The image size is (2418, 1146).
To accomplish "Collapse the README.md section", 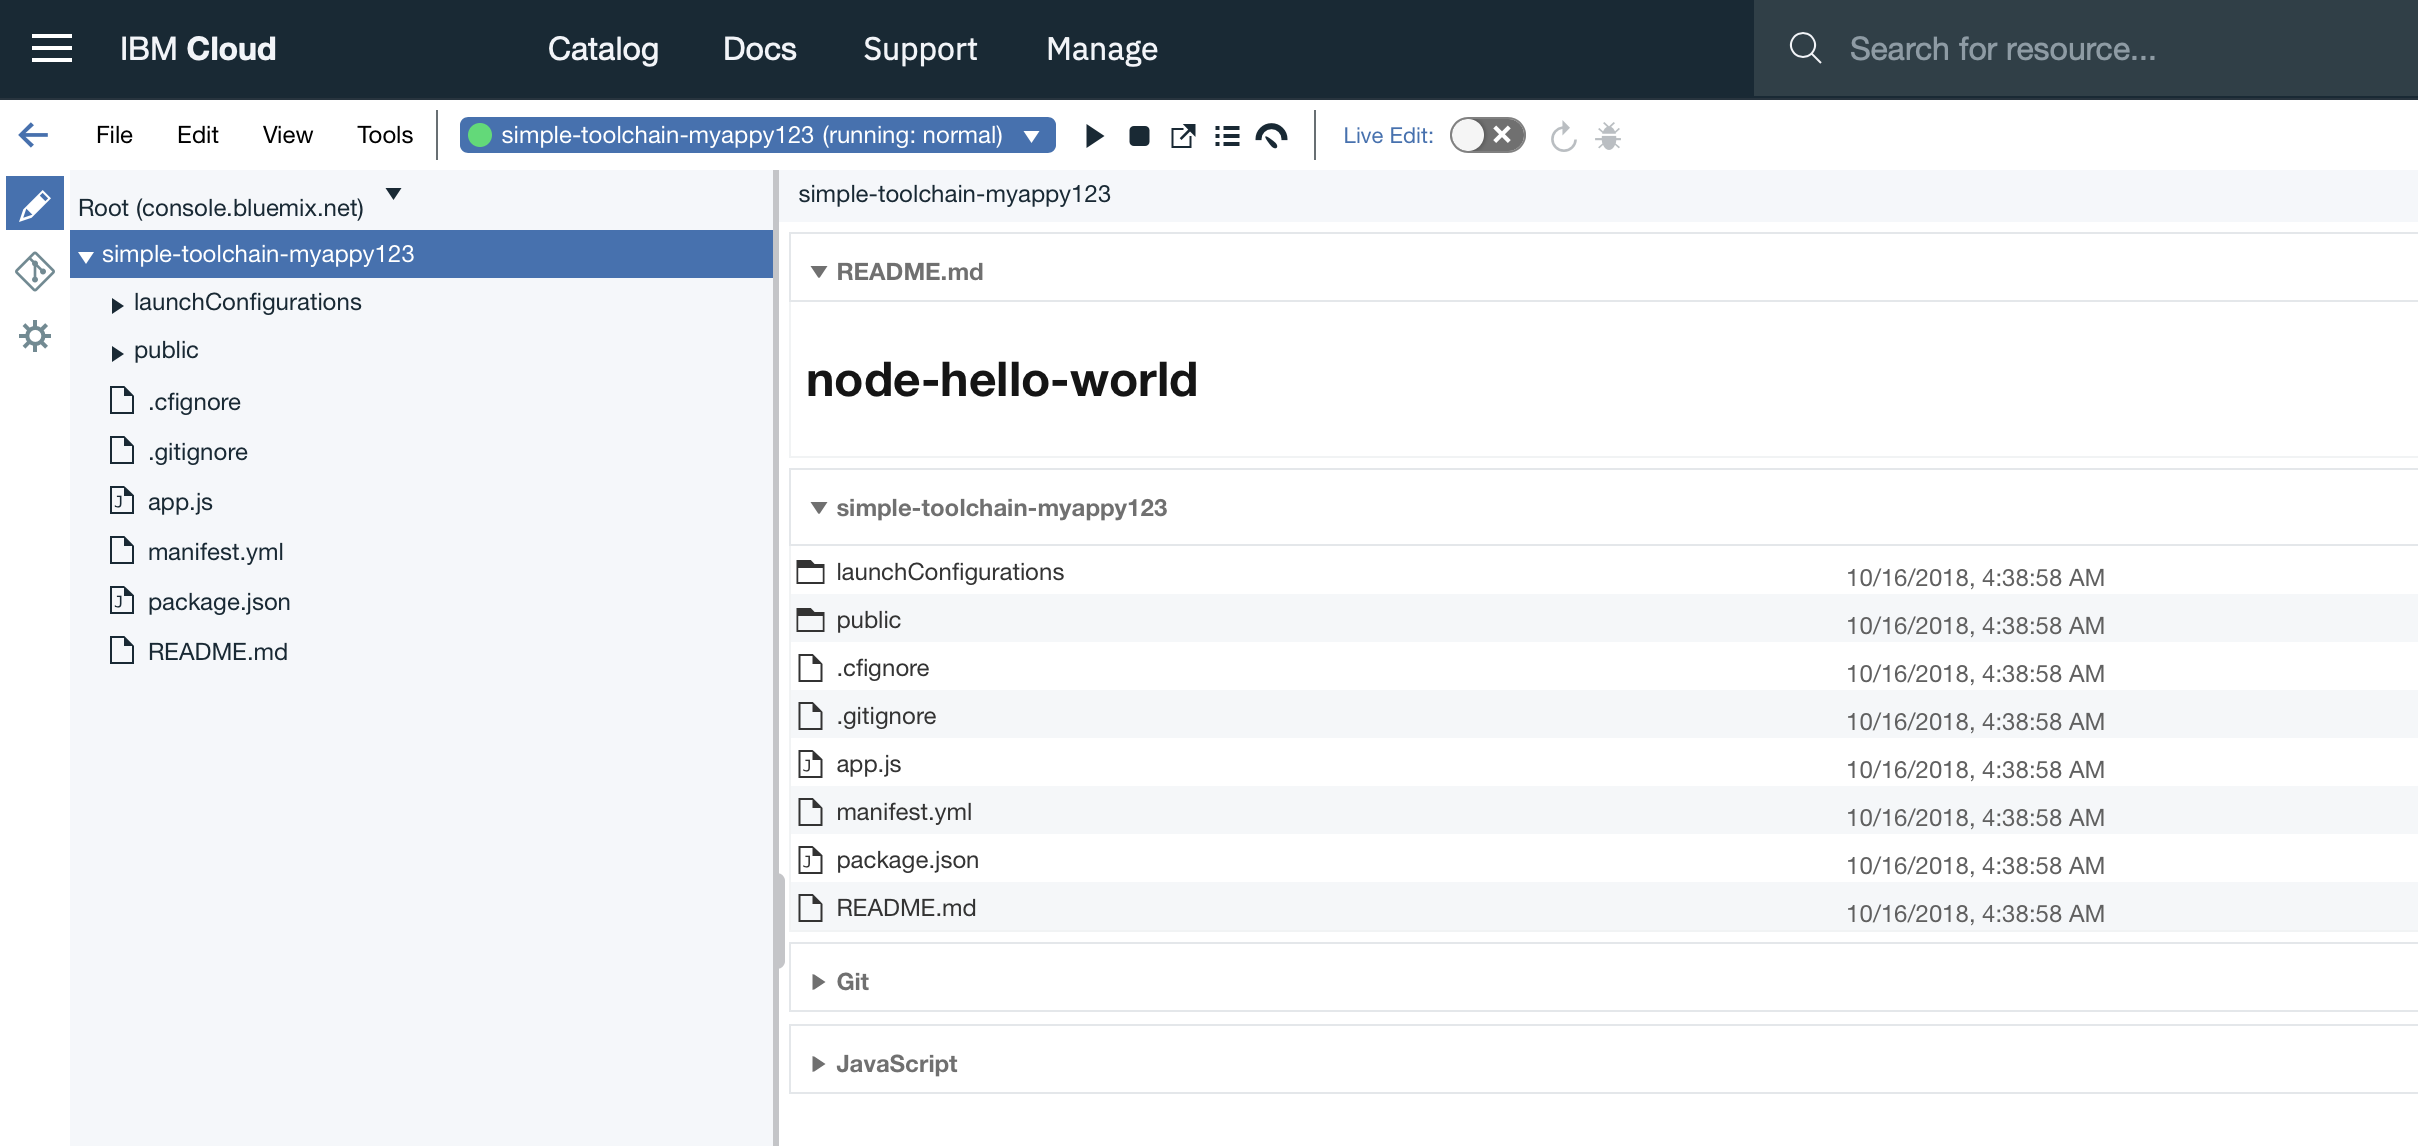I will point(819,272).
